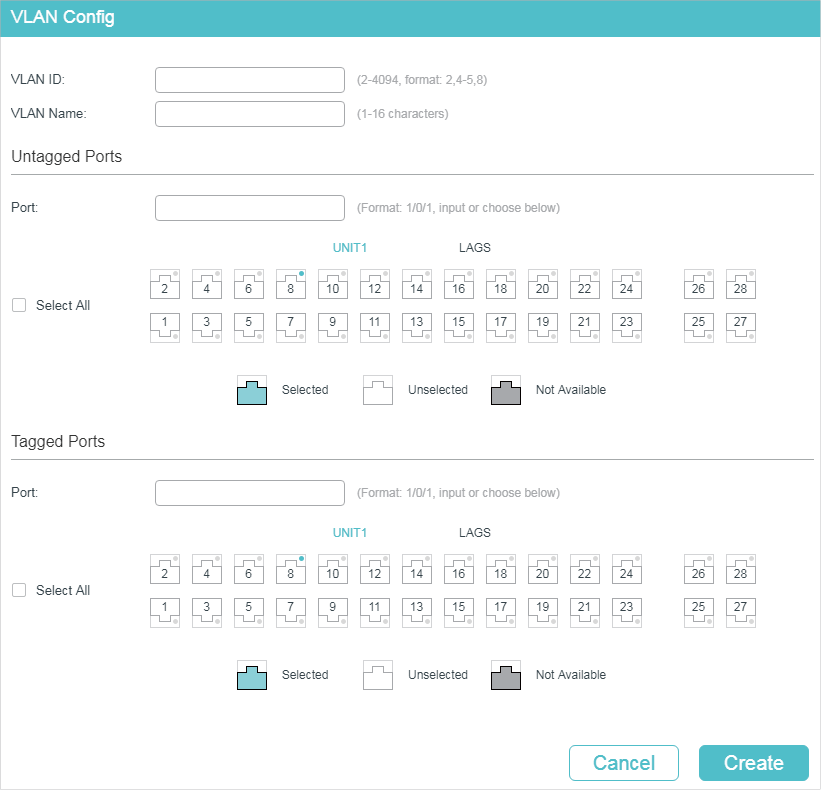Viewport: 821px width, 790px height.
Task: Select port 8 in Untagged Ports
Action: pos(291,284)
